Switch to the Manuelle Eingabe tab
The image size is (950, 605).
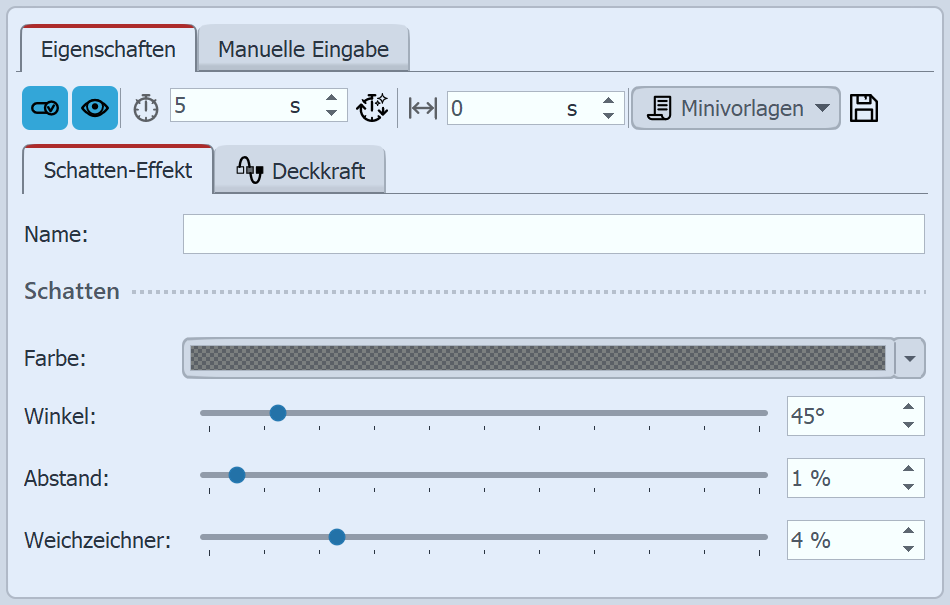pos(303,49)
